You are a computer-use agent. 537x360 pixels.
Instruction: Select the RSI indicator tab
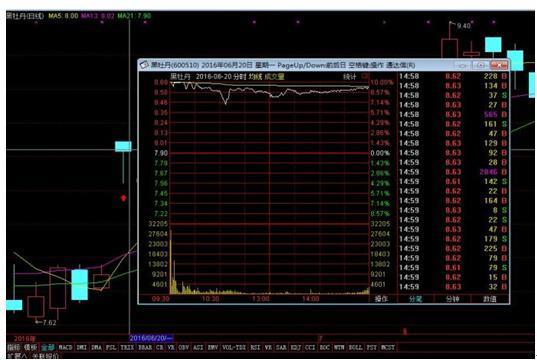coord(255,347)
